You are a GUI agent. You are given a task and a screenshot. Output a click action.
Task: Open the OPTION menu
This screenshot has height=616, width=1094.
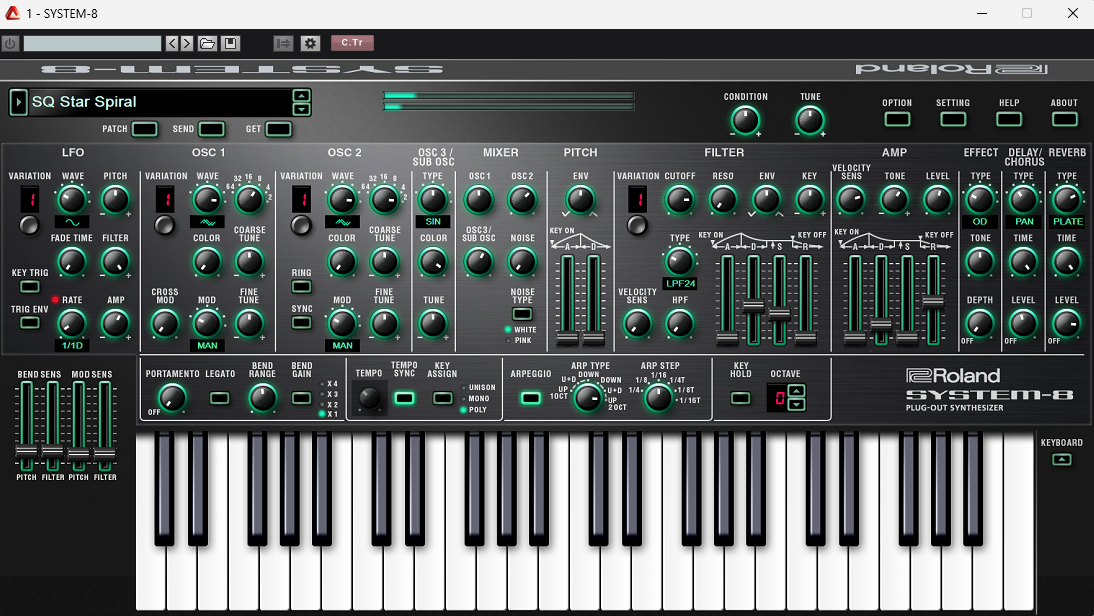tap(897, 119)
